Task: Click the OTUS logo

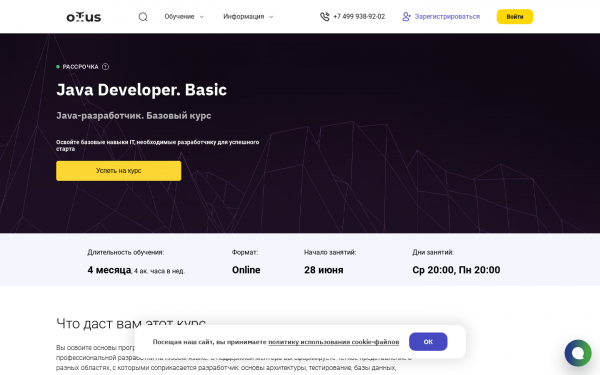Action: click(84, 17)
